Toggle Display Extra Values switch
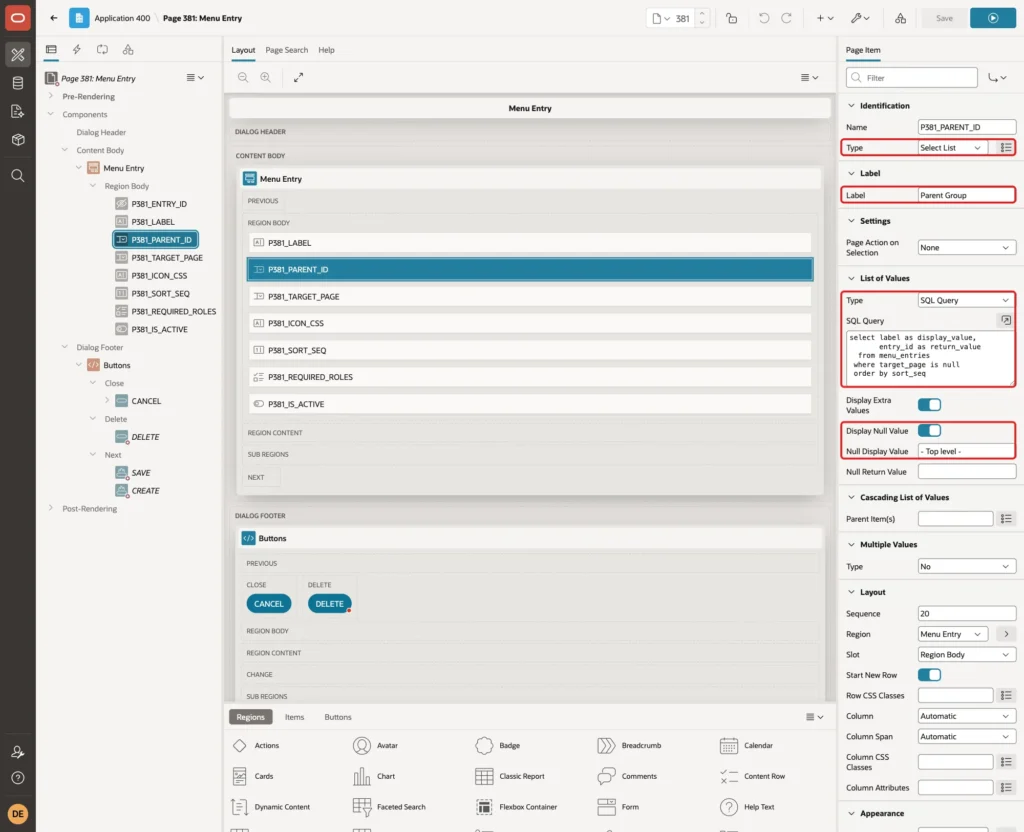 (929, 405)
